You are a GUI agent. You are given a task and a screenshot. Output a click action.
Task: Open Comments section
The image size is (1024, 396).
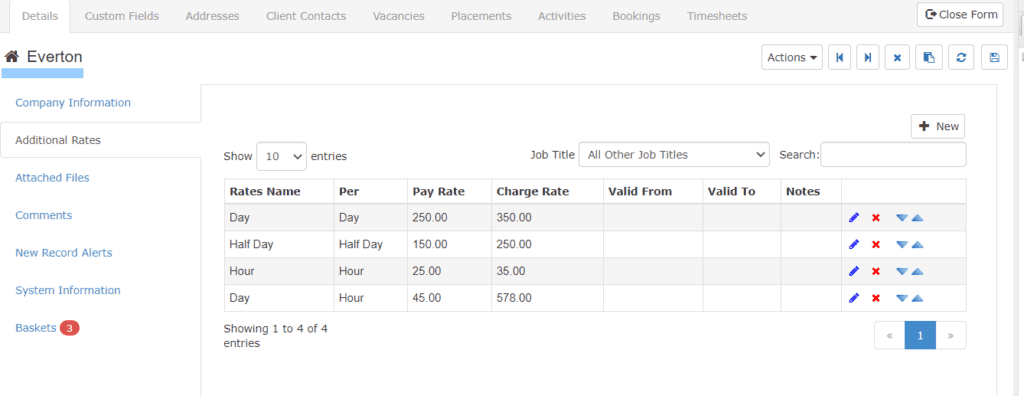[x=44, y=215]
